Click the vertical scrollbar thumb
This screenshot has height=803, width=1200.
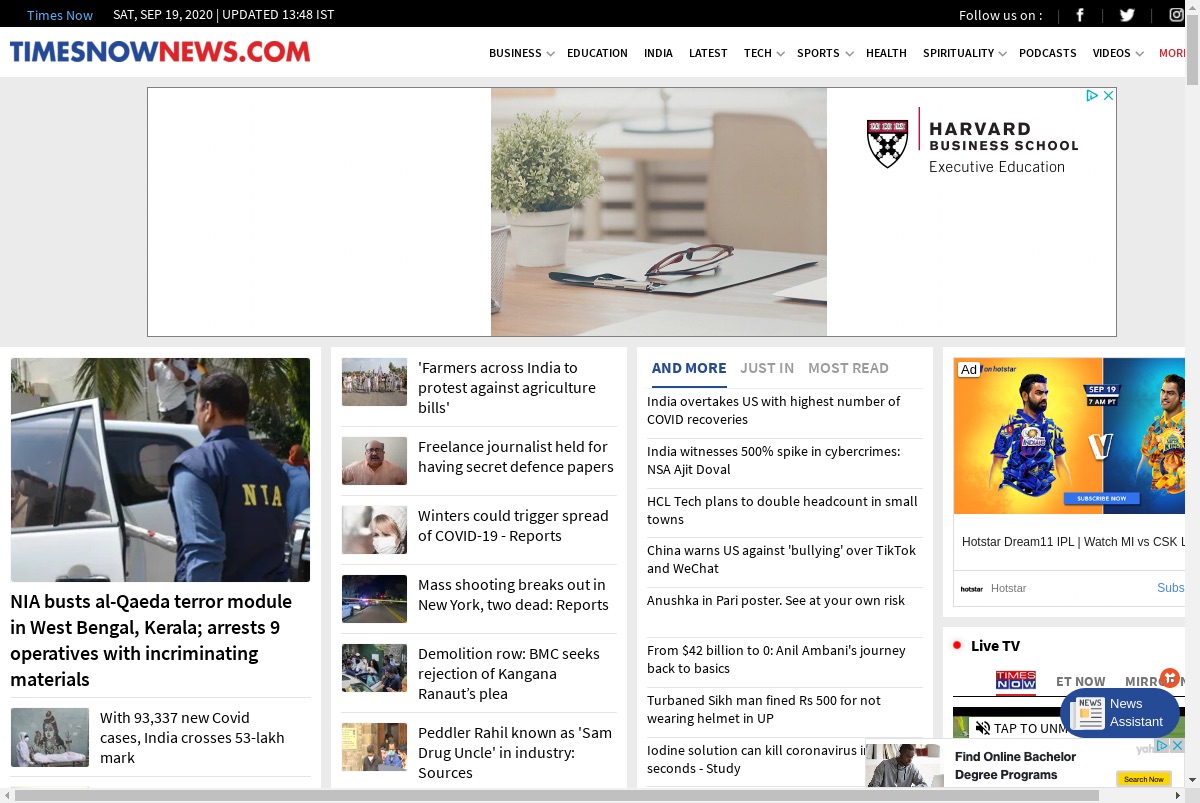(x=1192, y=50)
